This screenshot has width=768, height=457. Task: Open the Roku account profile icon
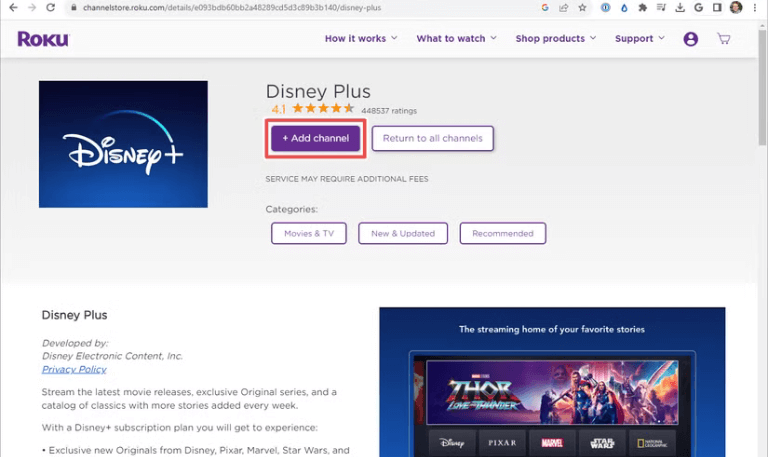click(x=691, y=39)
